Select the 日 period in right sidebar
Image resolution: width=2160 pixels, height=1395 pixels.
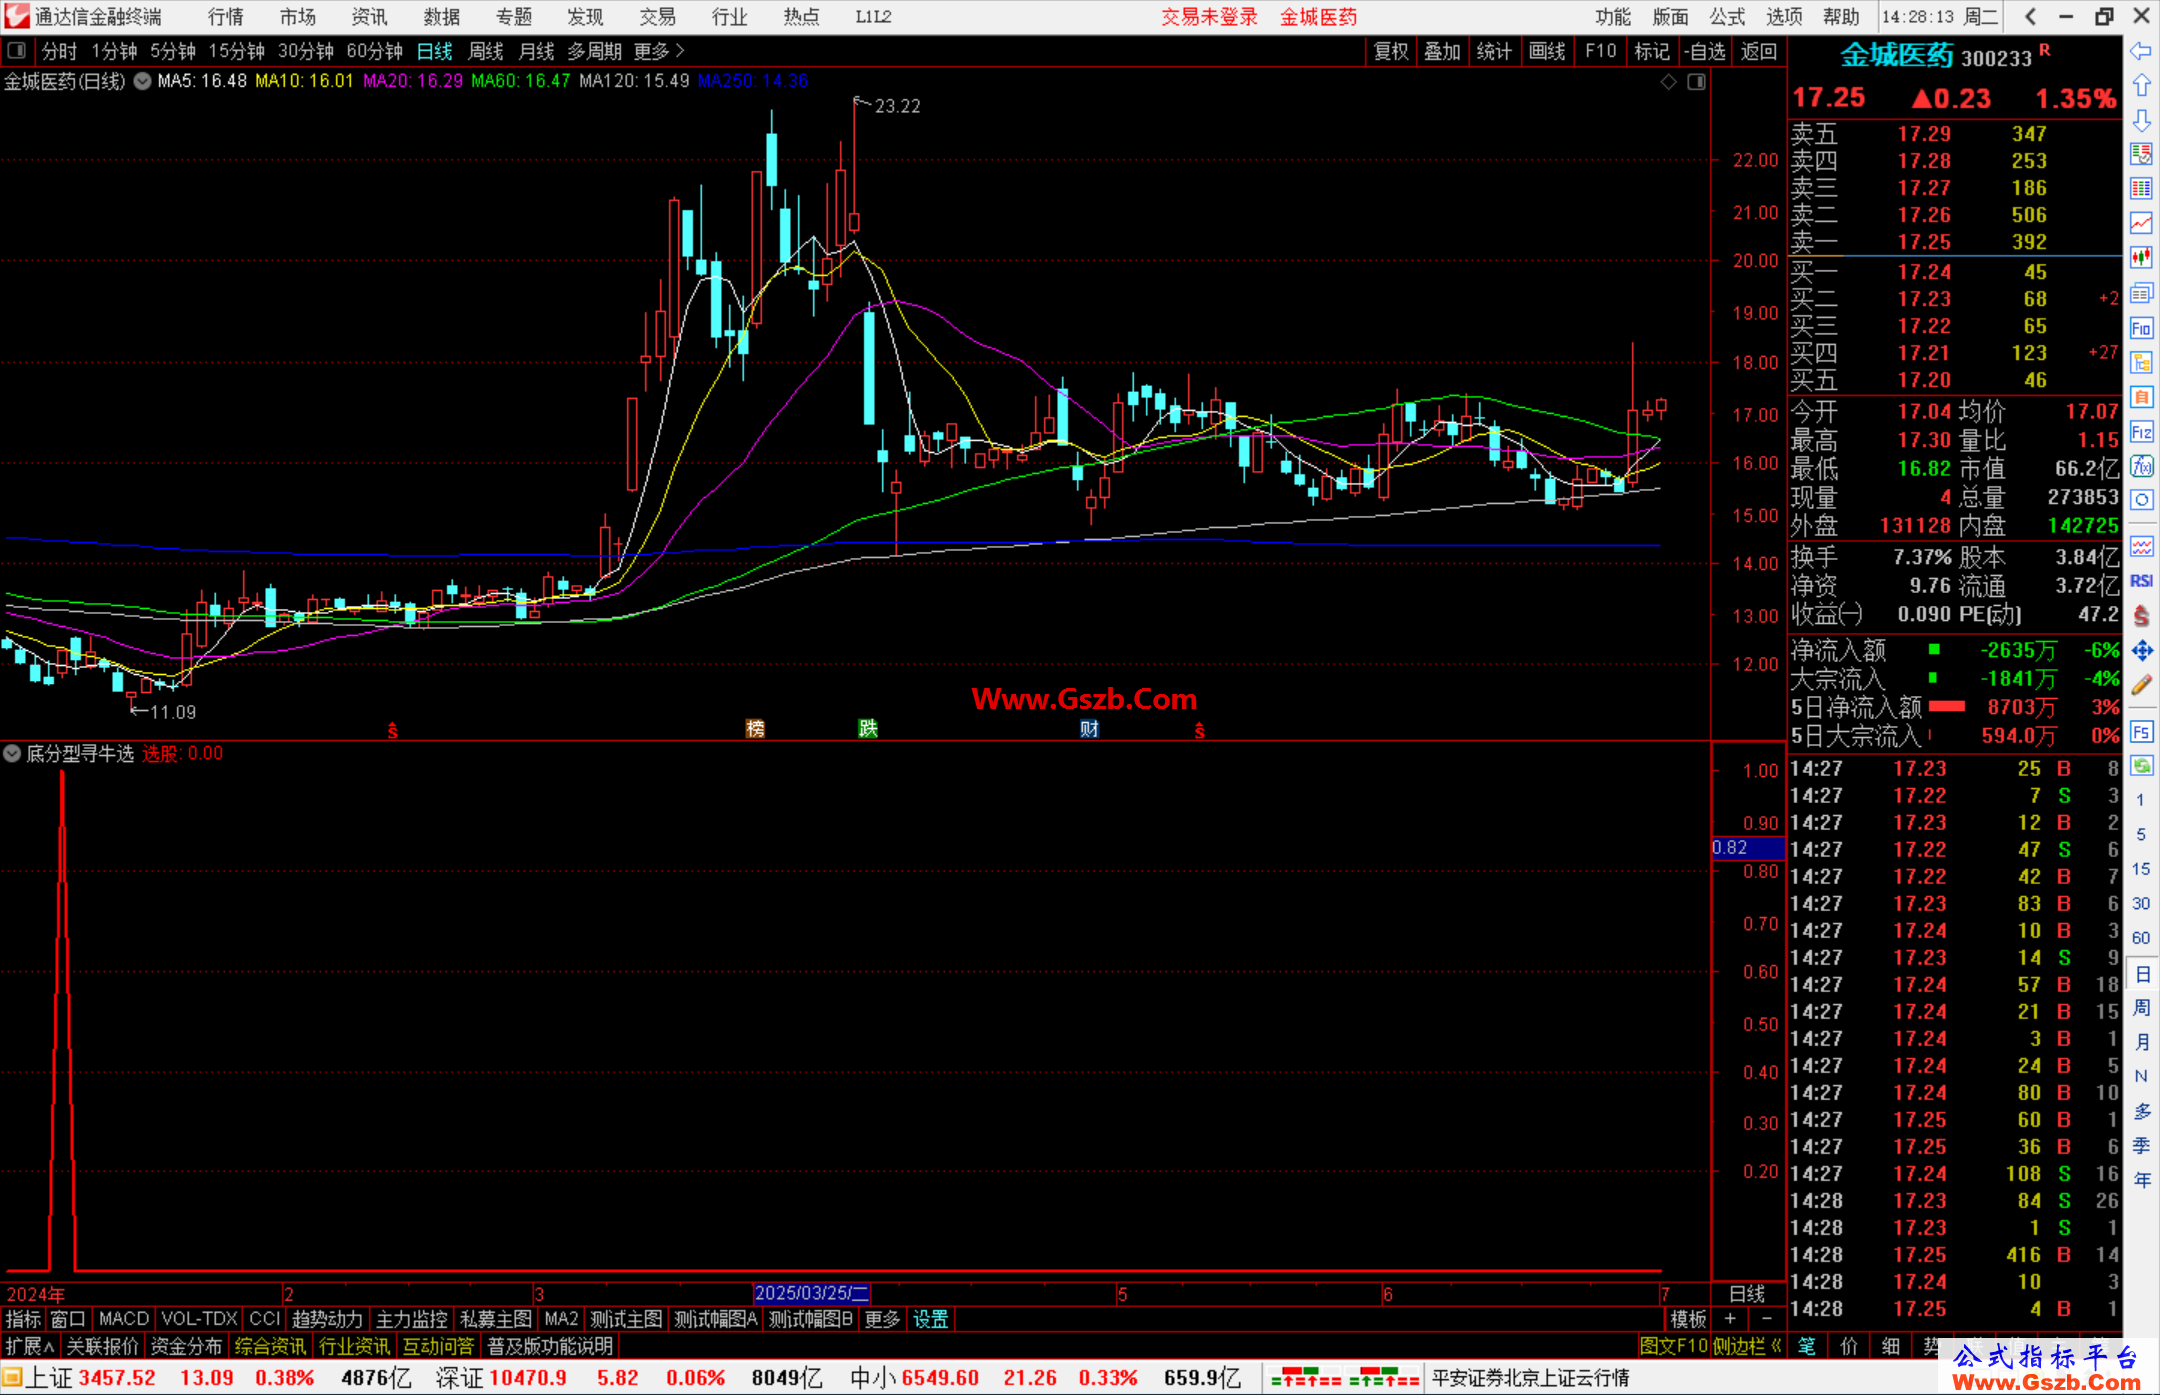(2141, 974)
